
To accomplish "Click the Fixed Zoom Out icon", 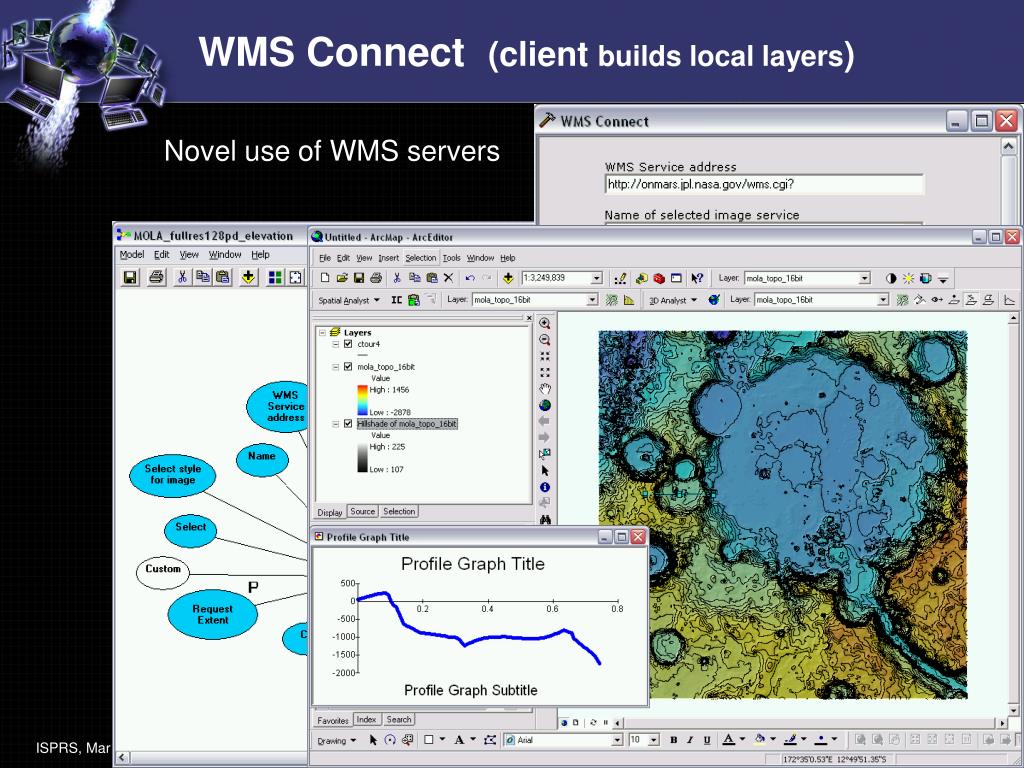I will point(545,373).
